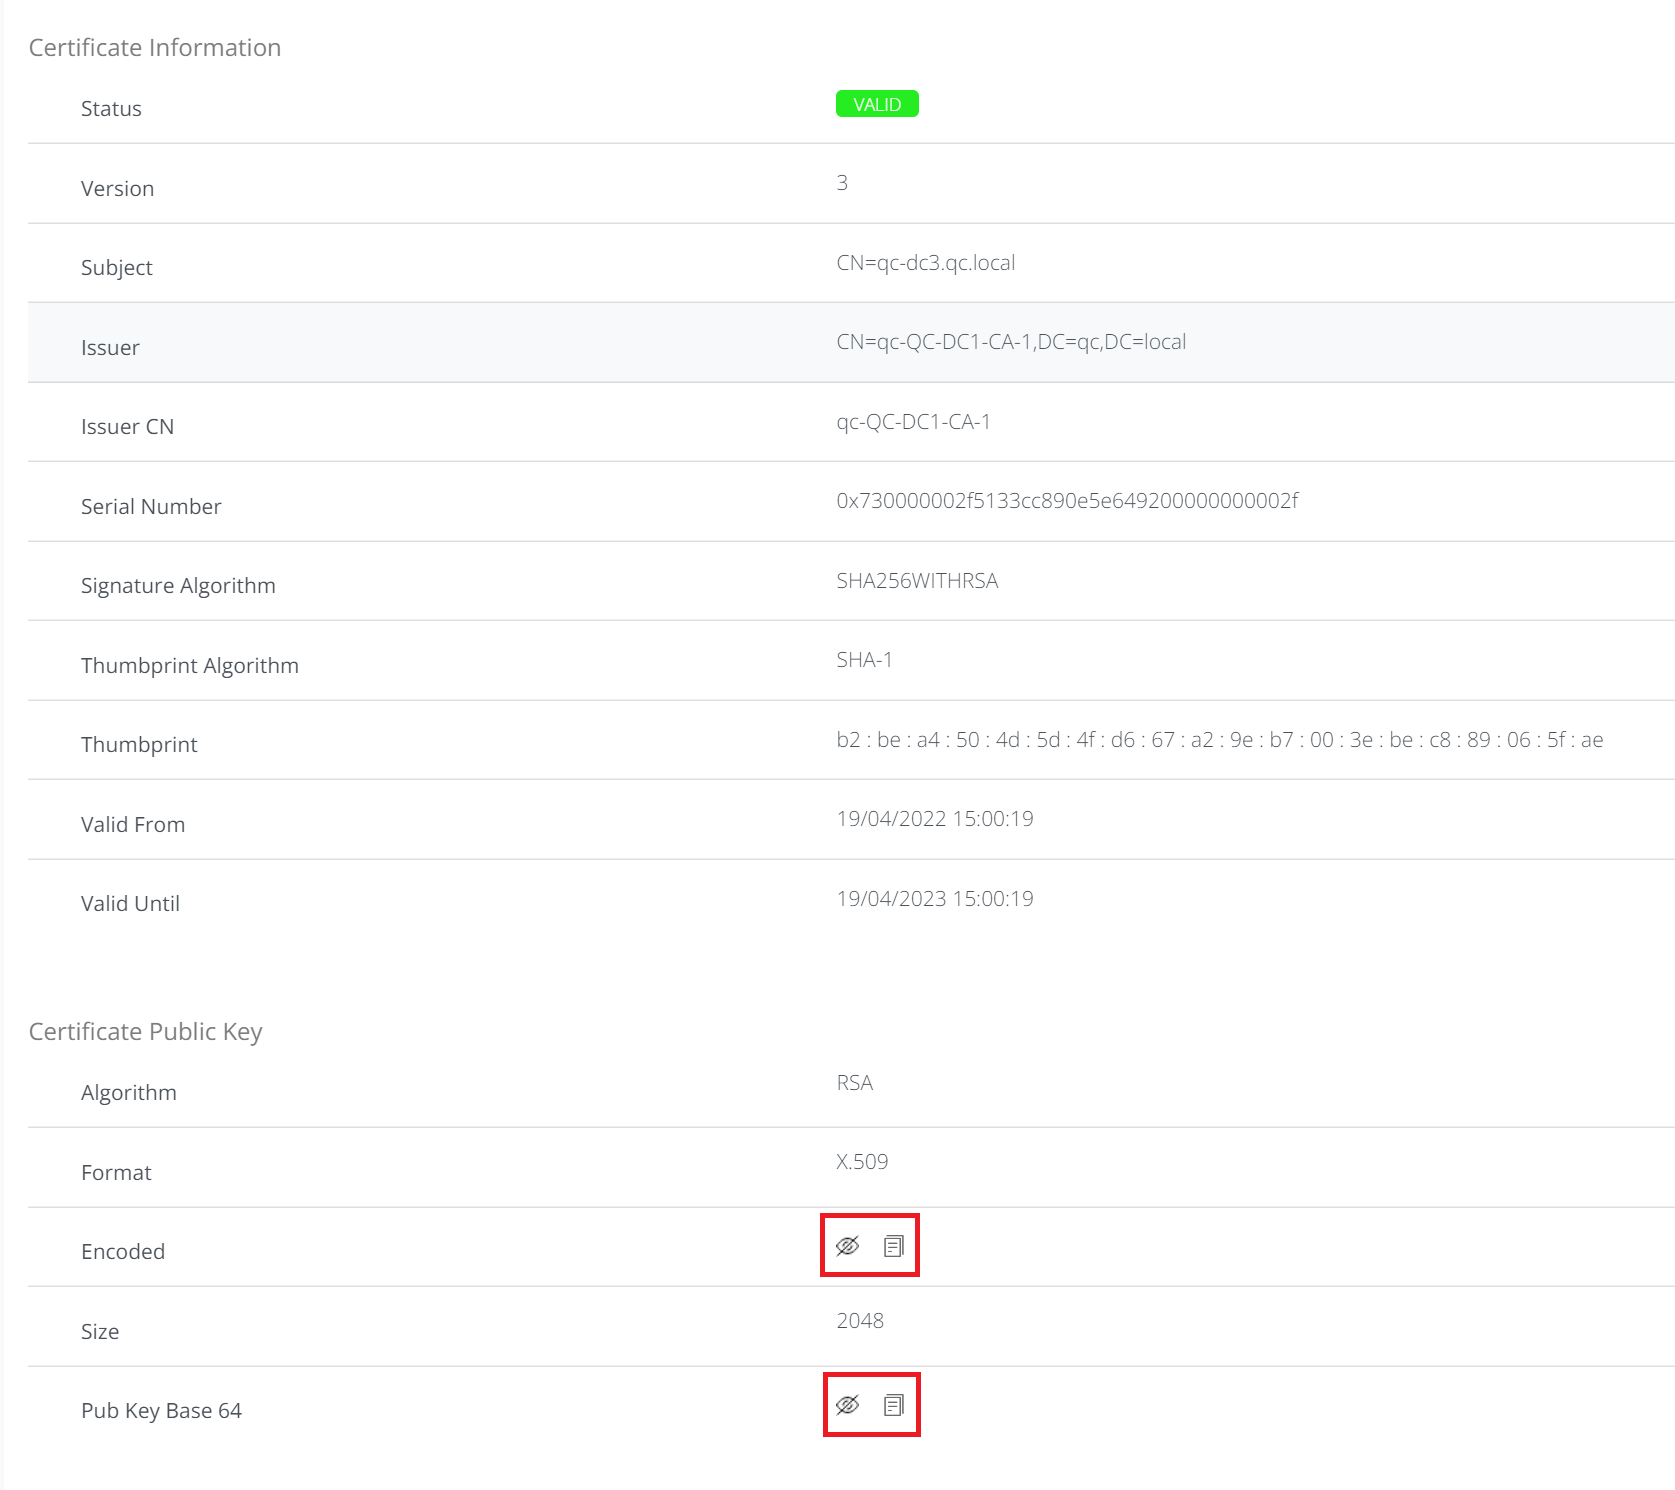This screenshot has height=1490, width=1675.
Task: Click the Subject value CN=qc-dc3.qc.local
Action: pyautogui.click(x=925, y=263)
